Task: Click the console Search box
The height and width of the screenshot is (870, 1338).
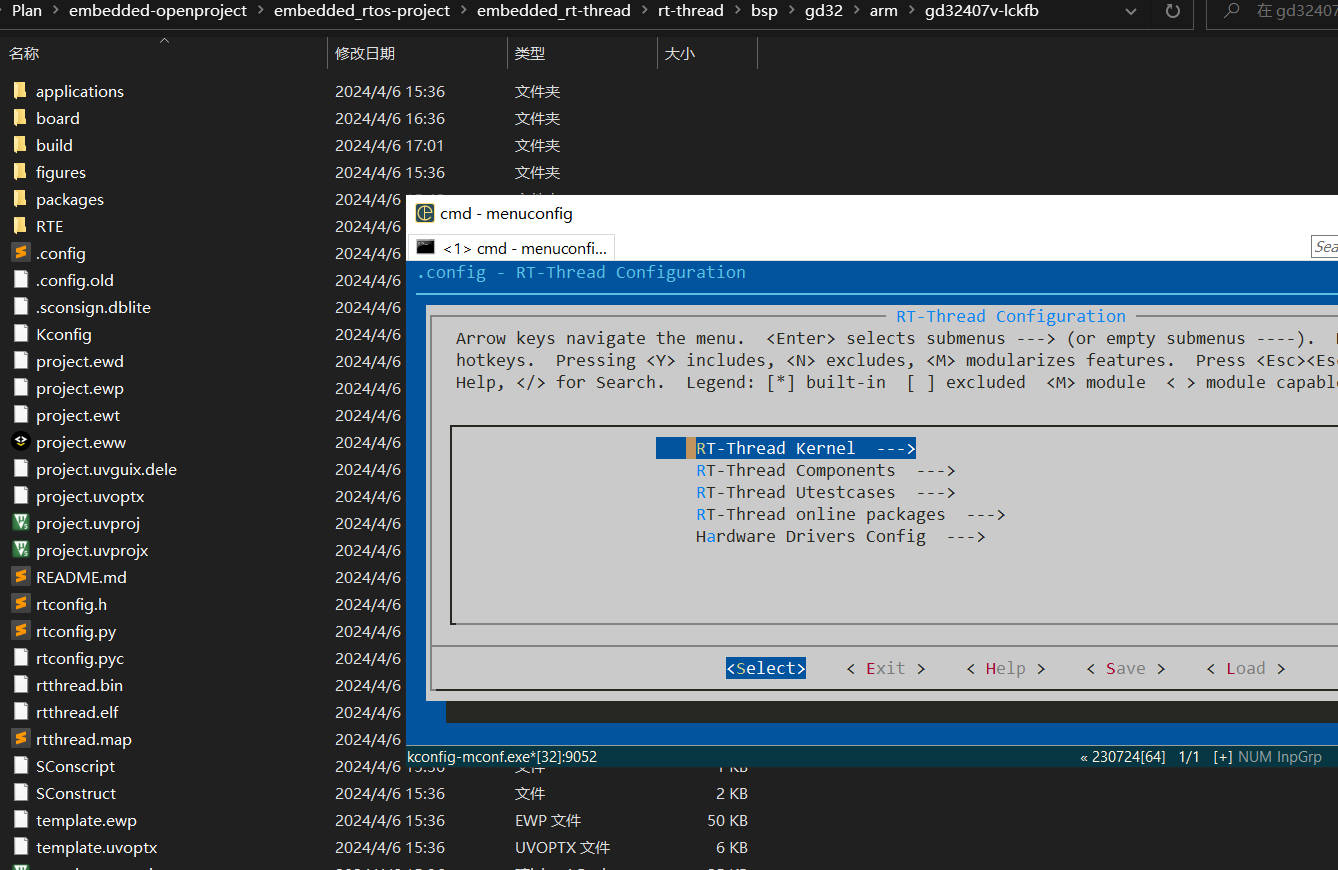Action: 1325,247
